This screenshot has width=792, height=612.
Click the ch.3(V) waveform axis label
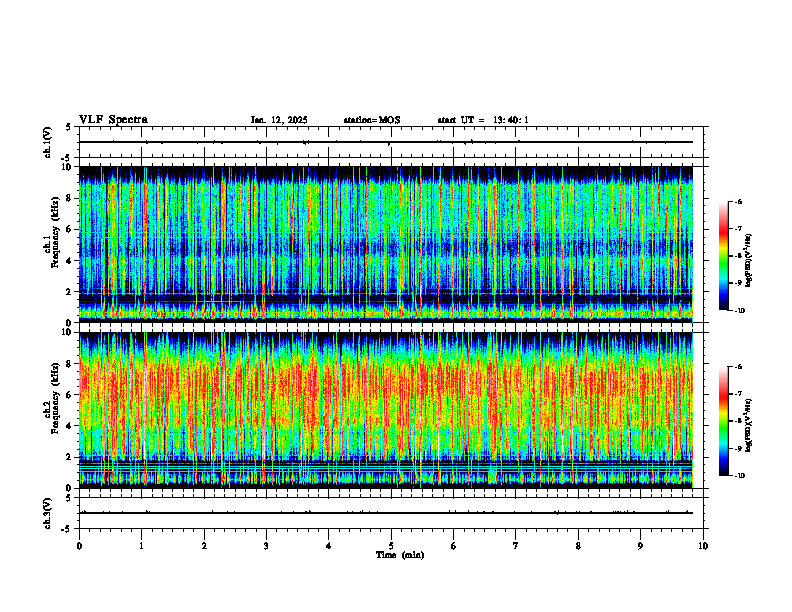pyautogui.click(x=47, y=513)
